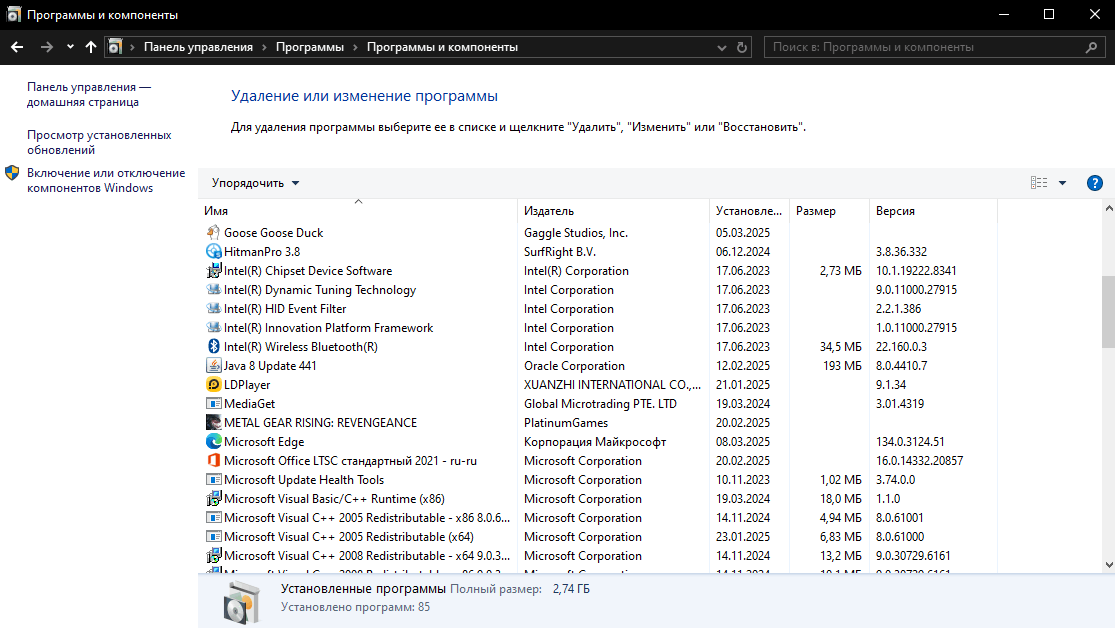
Task: Click the Gaggle Studios, Inc. publisher cell
Action: (576, 233)
